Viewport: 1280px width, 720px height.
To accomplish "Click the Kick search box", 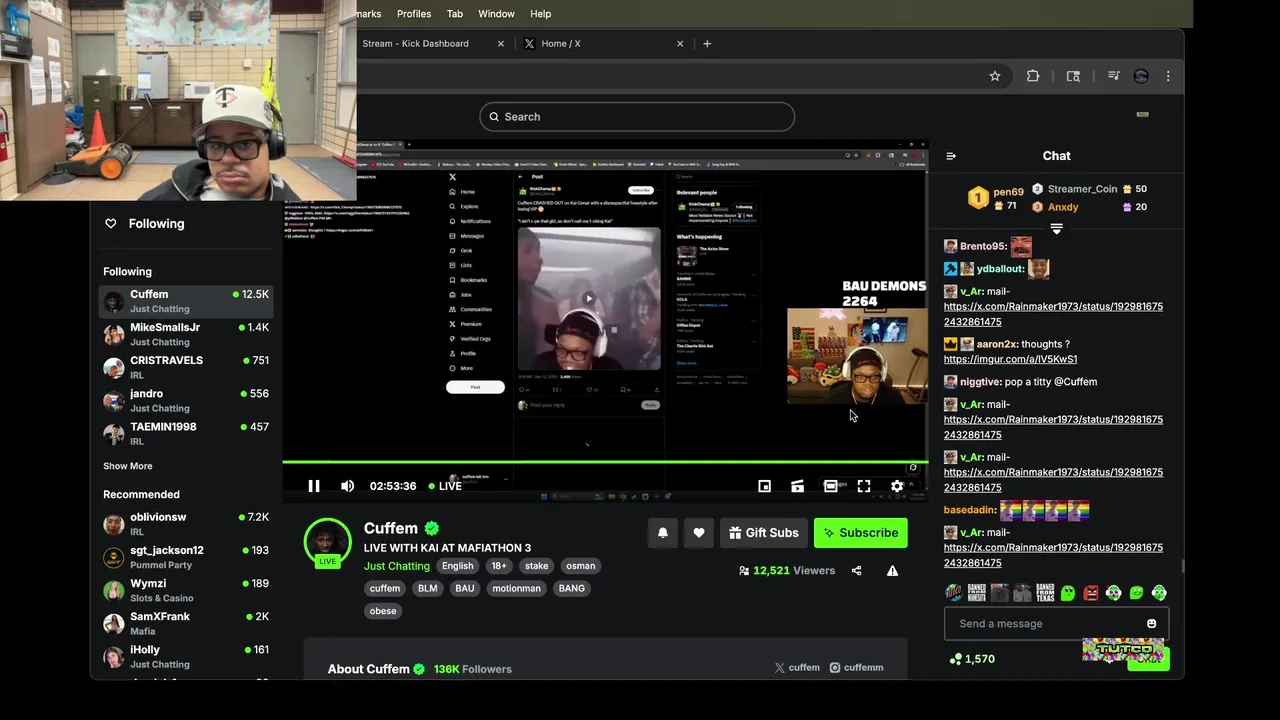I will [637, 117].
